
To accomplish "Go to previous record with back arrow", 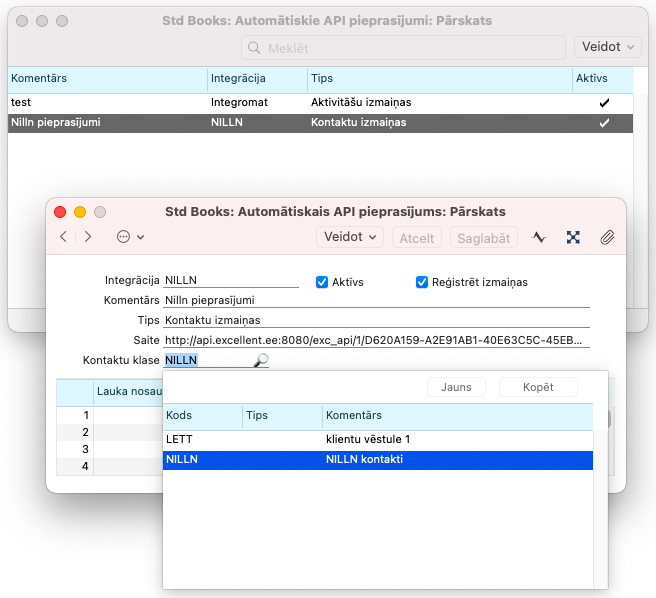I will [64, 237].
